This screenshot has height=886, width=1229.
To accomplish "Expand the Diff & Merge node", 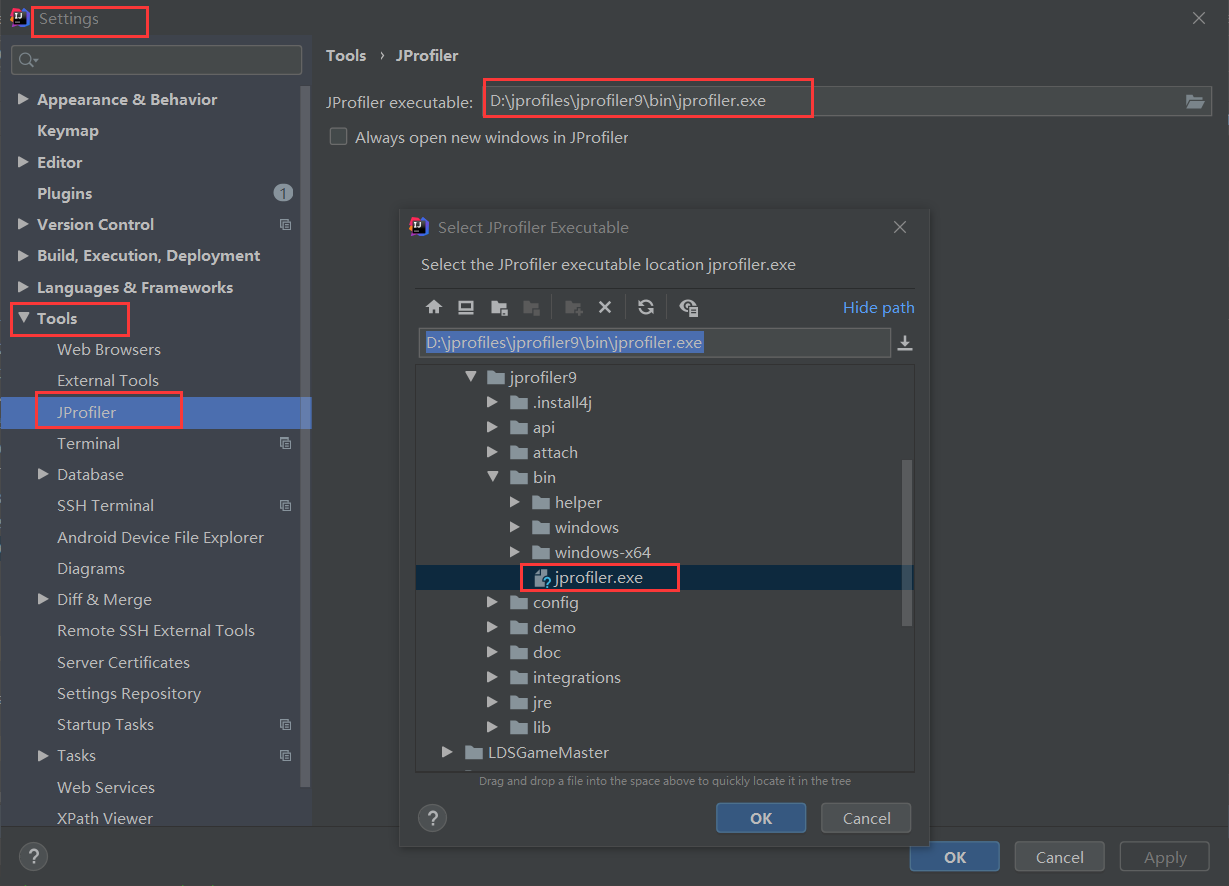I will click(x=43, y=599).
